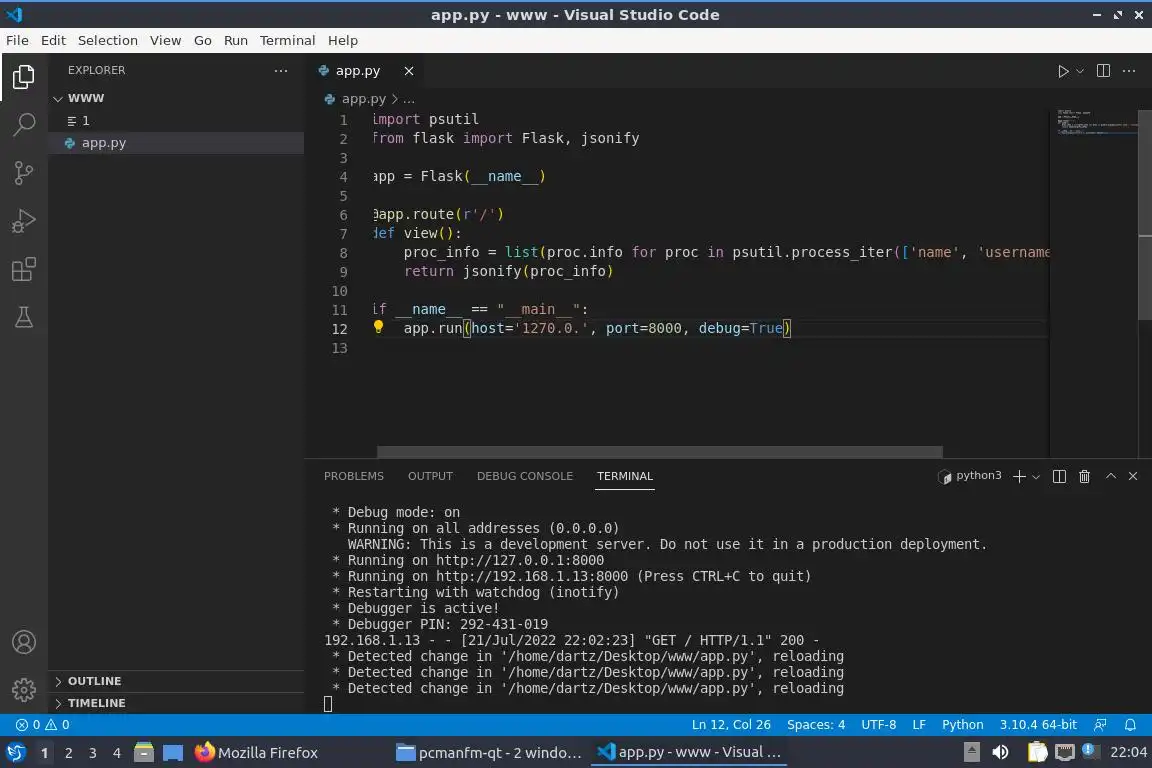Open the taskbar application menu icon
This screenshot has width=1152, height=768.
point(15,752)
